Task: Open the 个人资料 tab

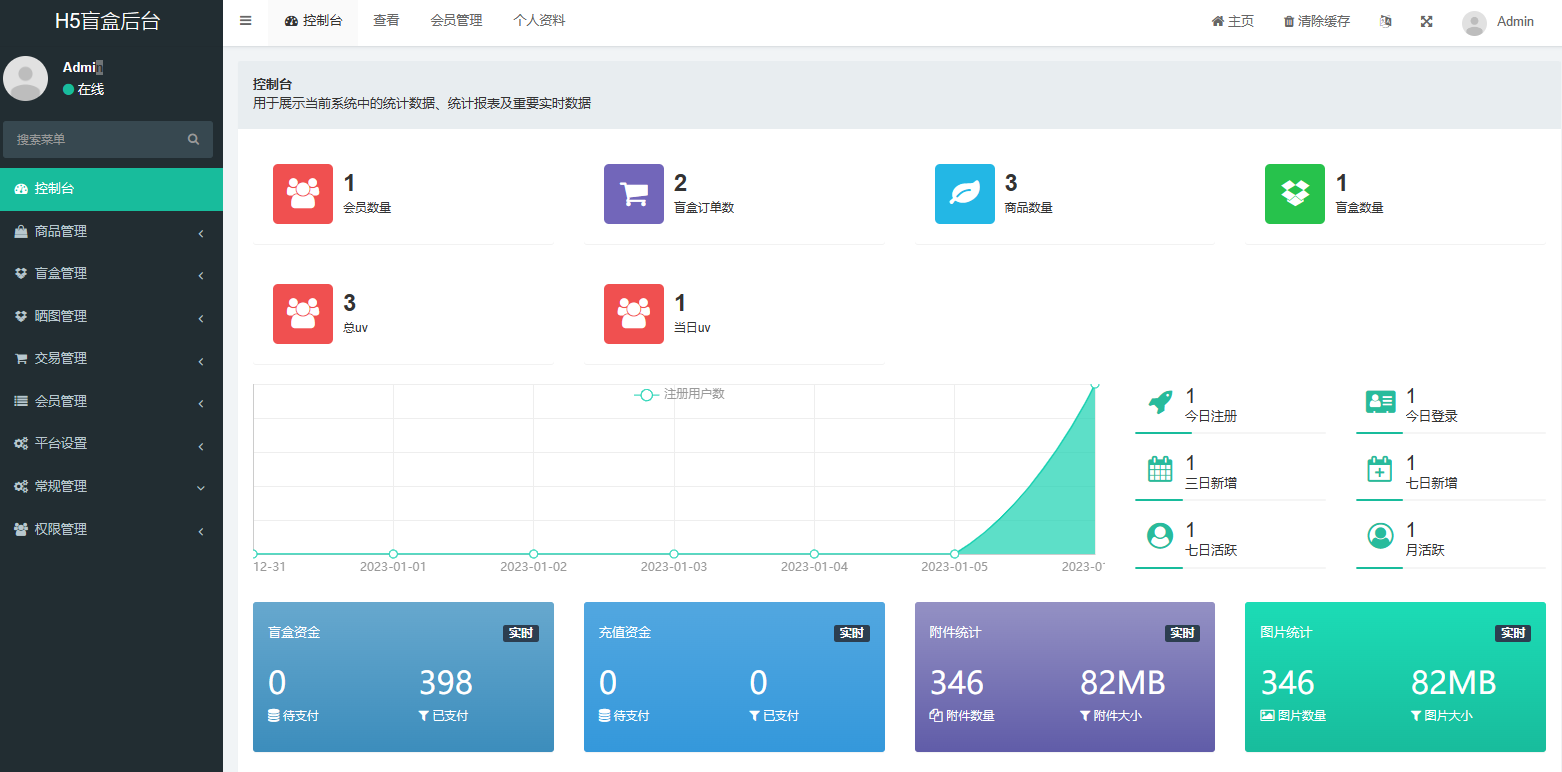Action: click(539, 21)
